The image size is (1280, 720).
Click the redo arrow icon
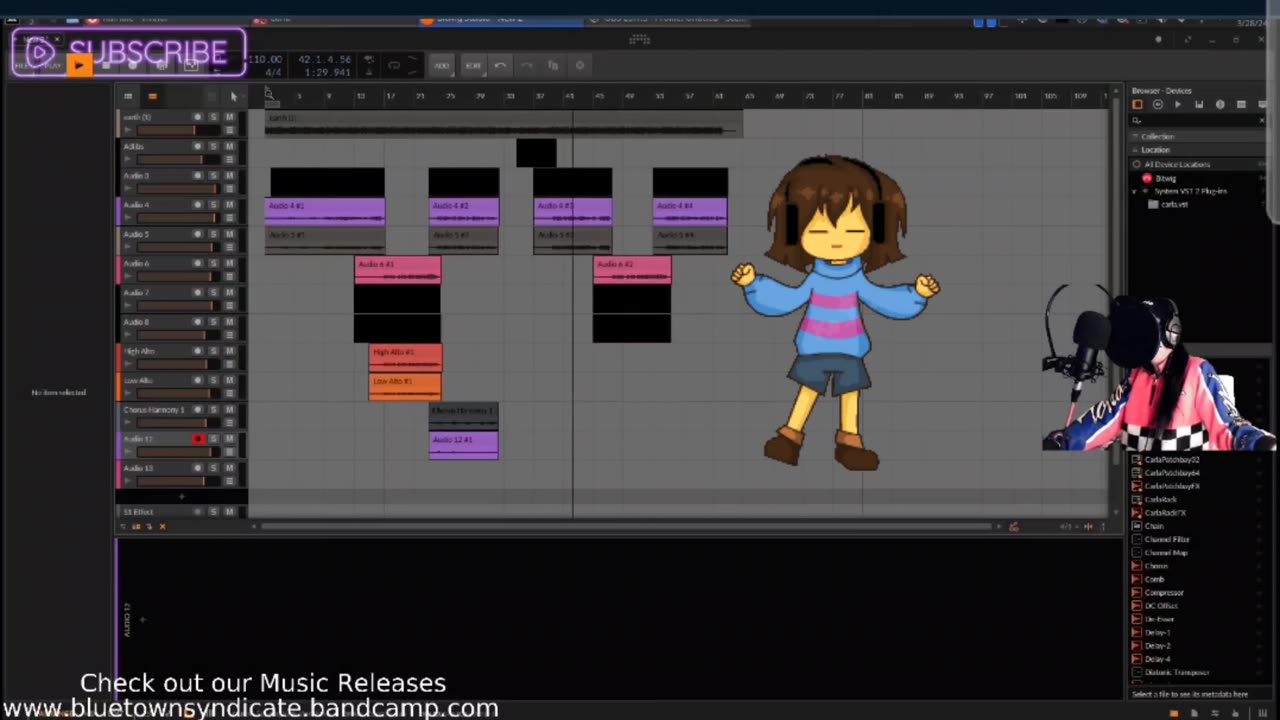pyautogui.click(x=526, y=66)
